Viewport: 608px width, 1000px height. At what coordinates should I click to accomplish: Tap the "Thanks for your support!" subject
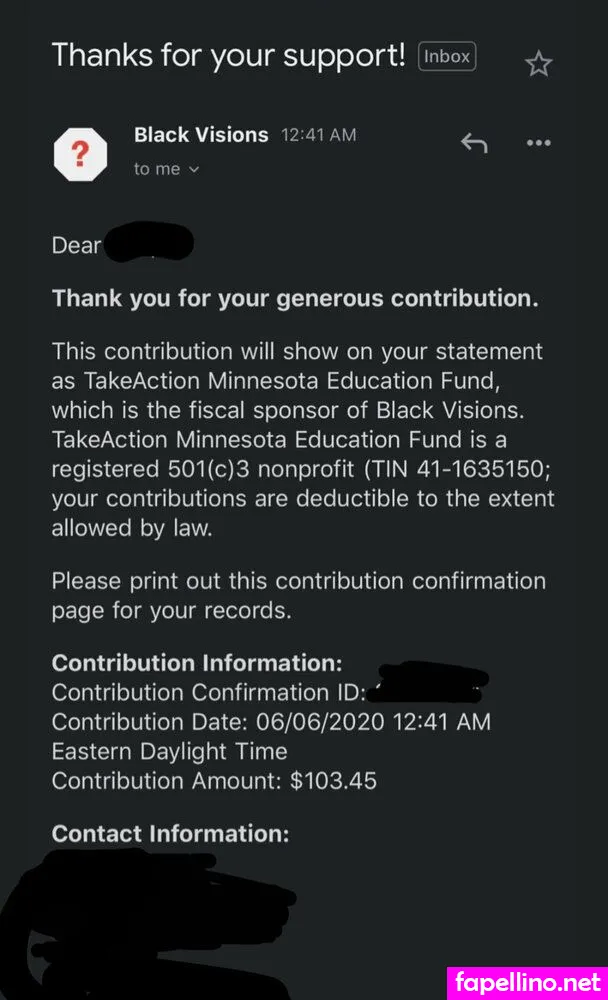click(x=227, y=55)
